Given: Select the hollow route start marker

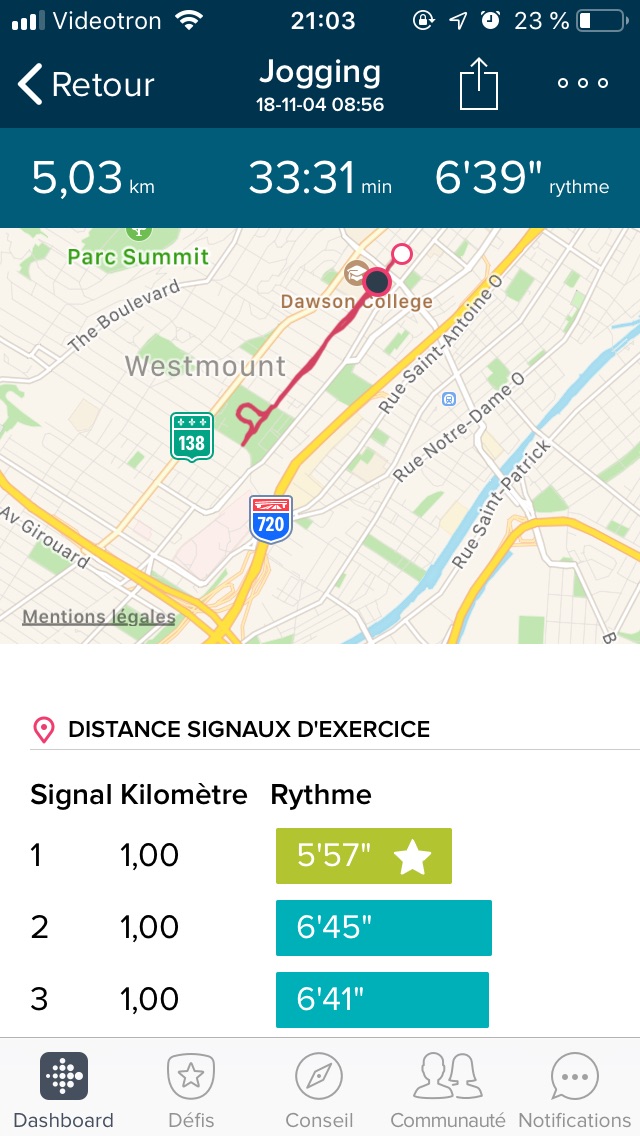Looking at the screenshot, I should [x=402, y=254].
